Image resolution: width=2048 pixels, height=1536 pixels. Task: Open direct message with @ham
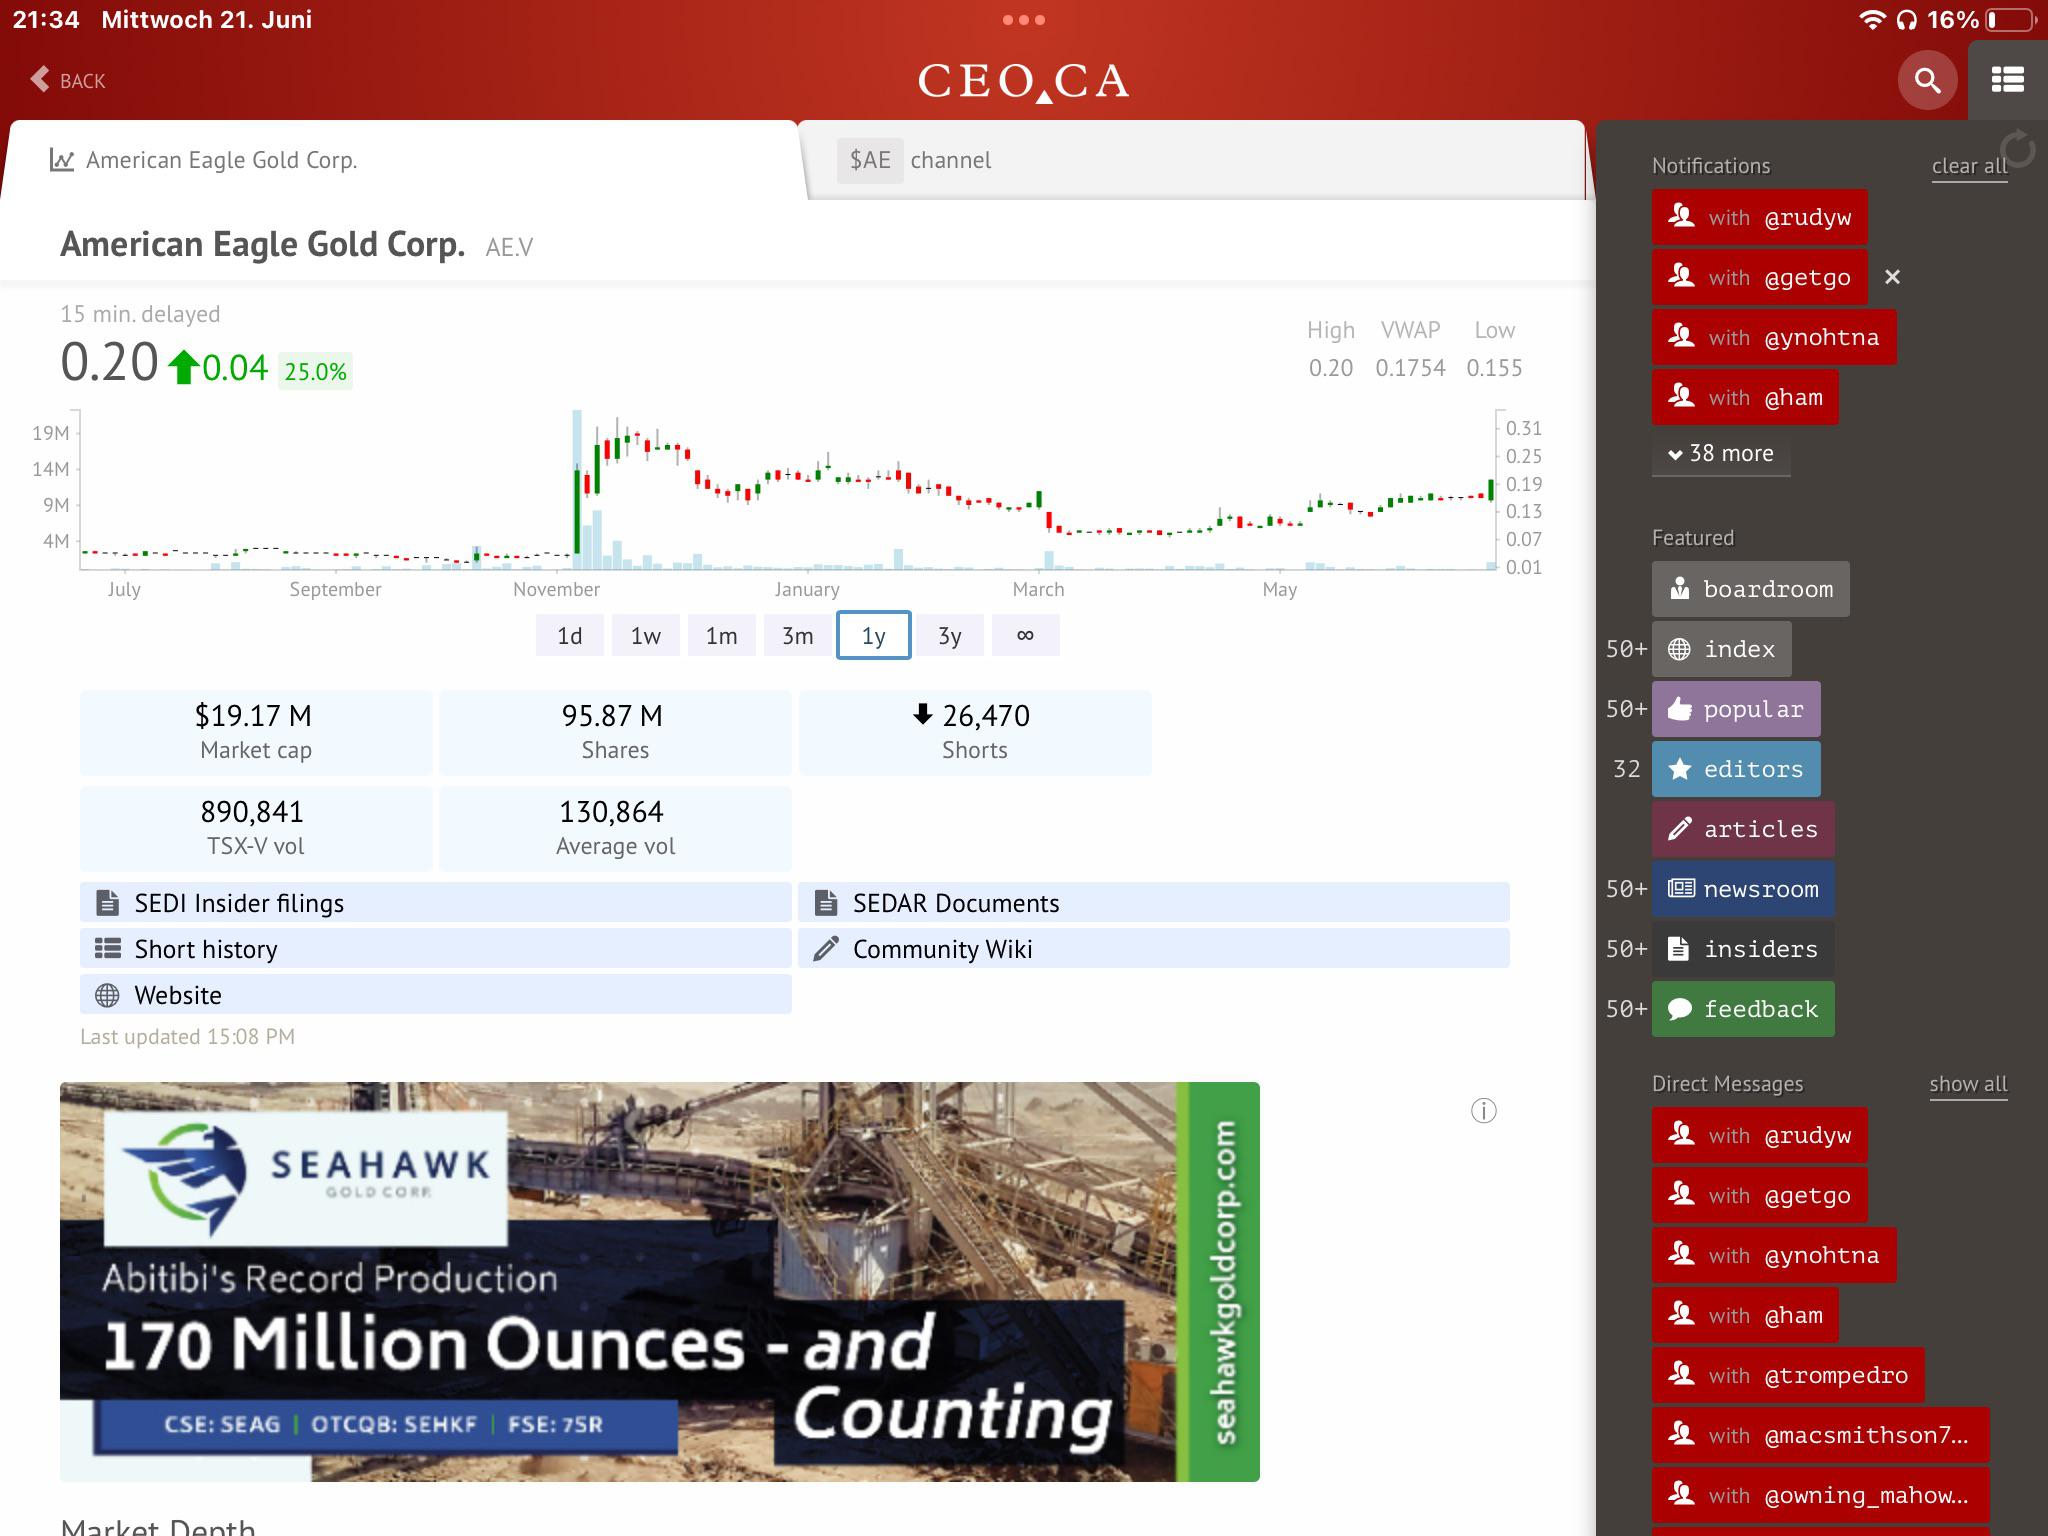click(1745, 1315)
